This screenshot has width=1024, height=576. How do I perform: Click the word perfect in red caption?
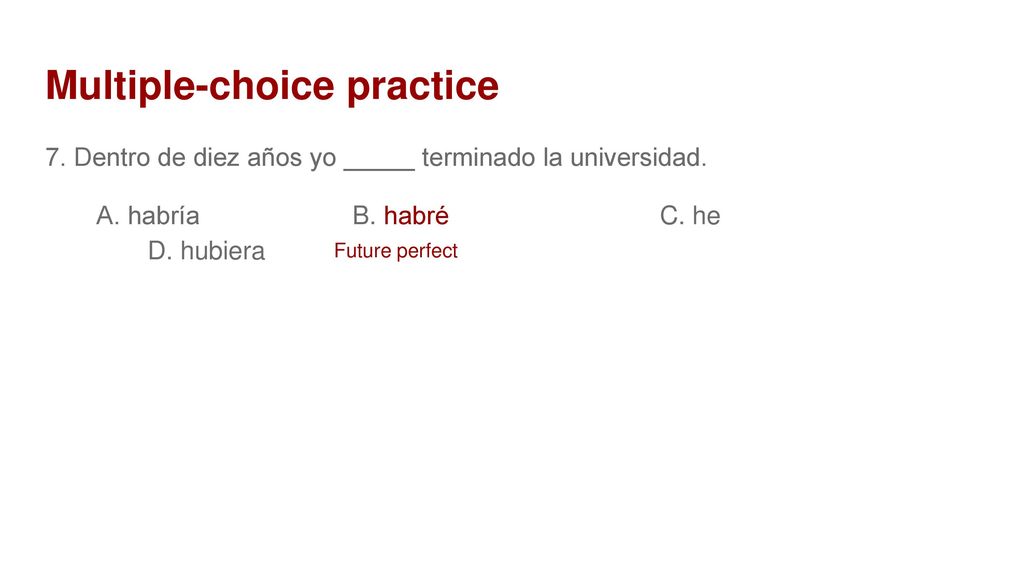coord(427,251)
